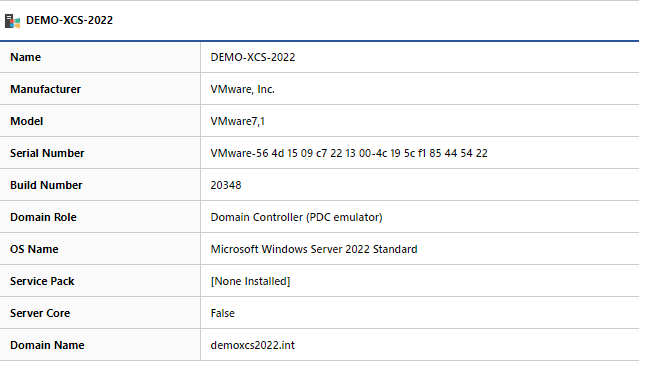Screen dimensions: 647x371
Task: Click the demoxcs2022.int domain name value
Action: pos(253,345)
